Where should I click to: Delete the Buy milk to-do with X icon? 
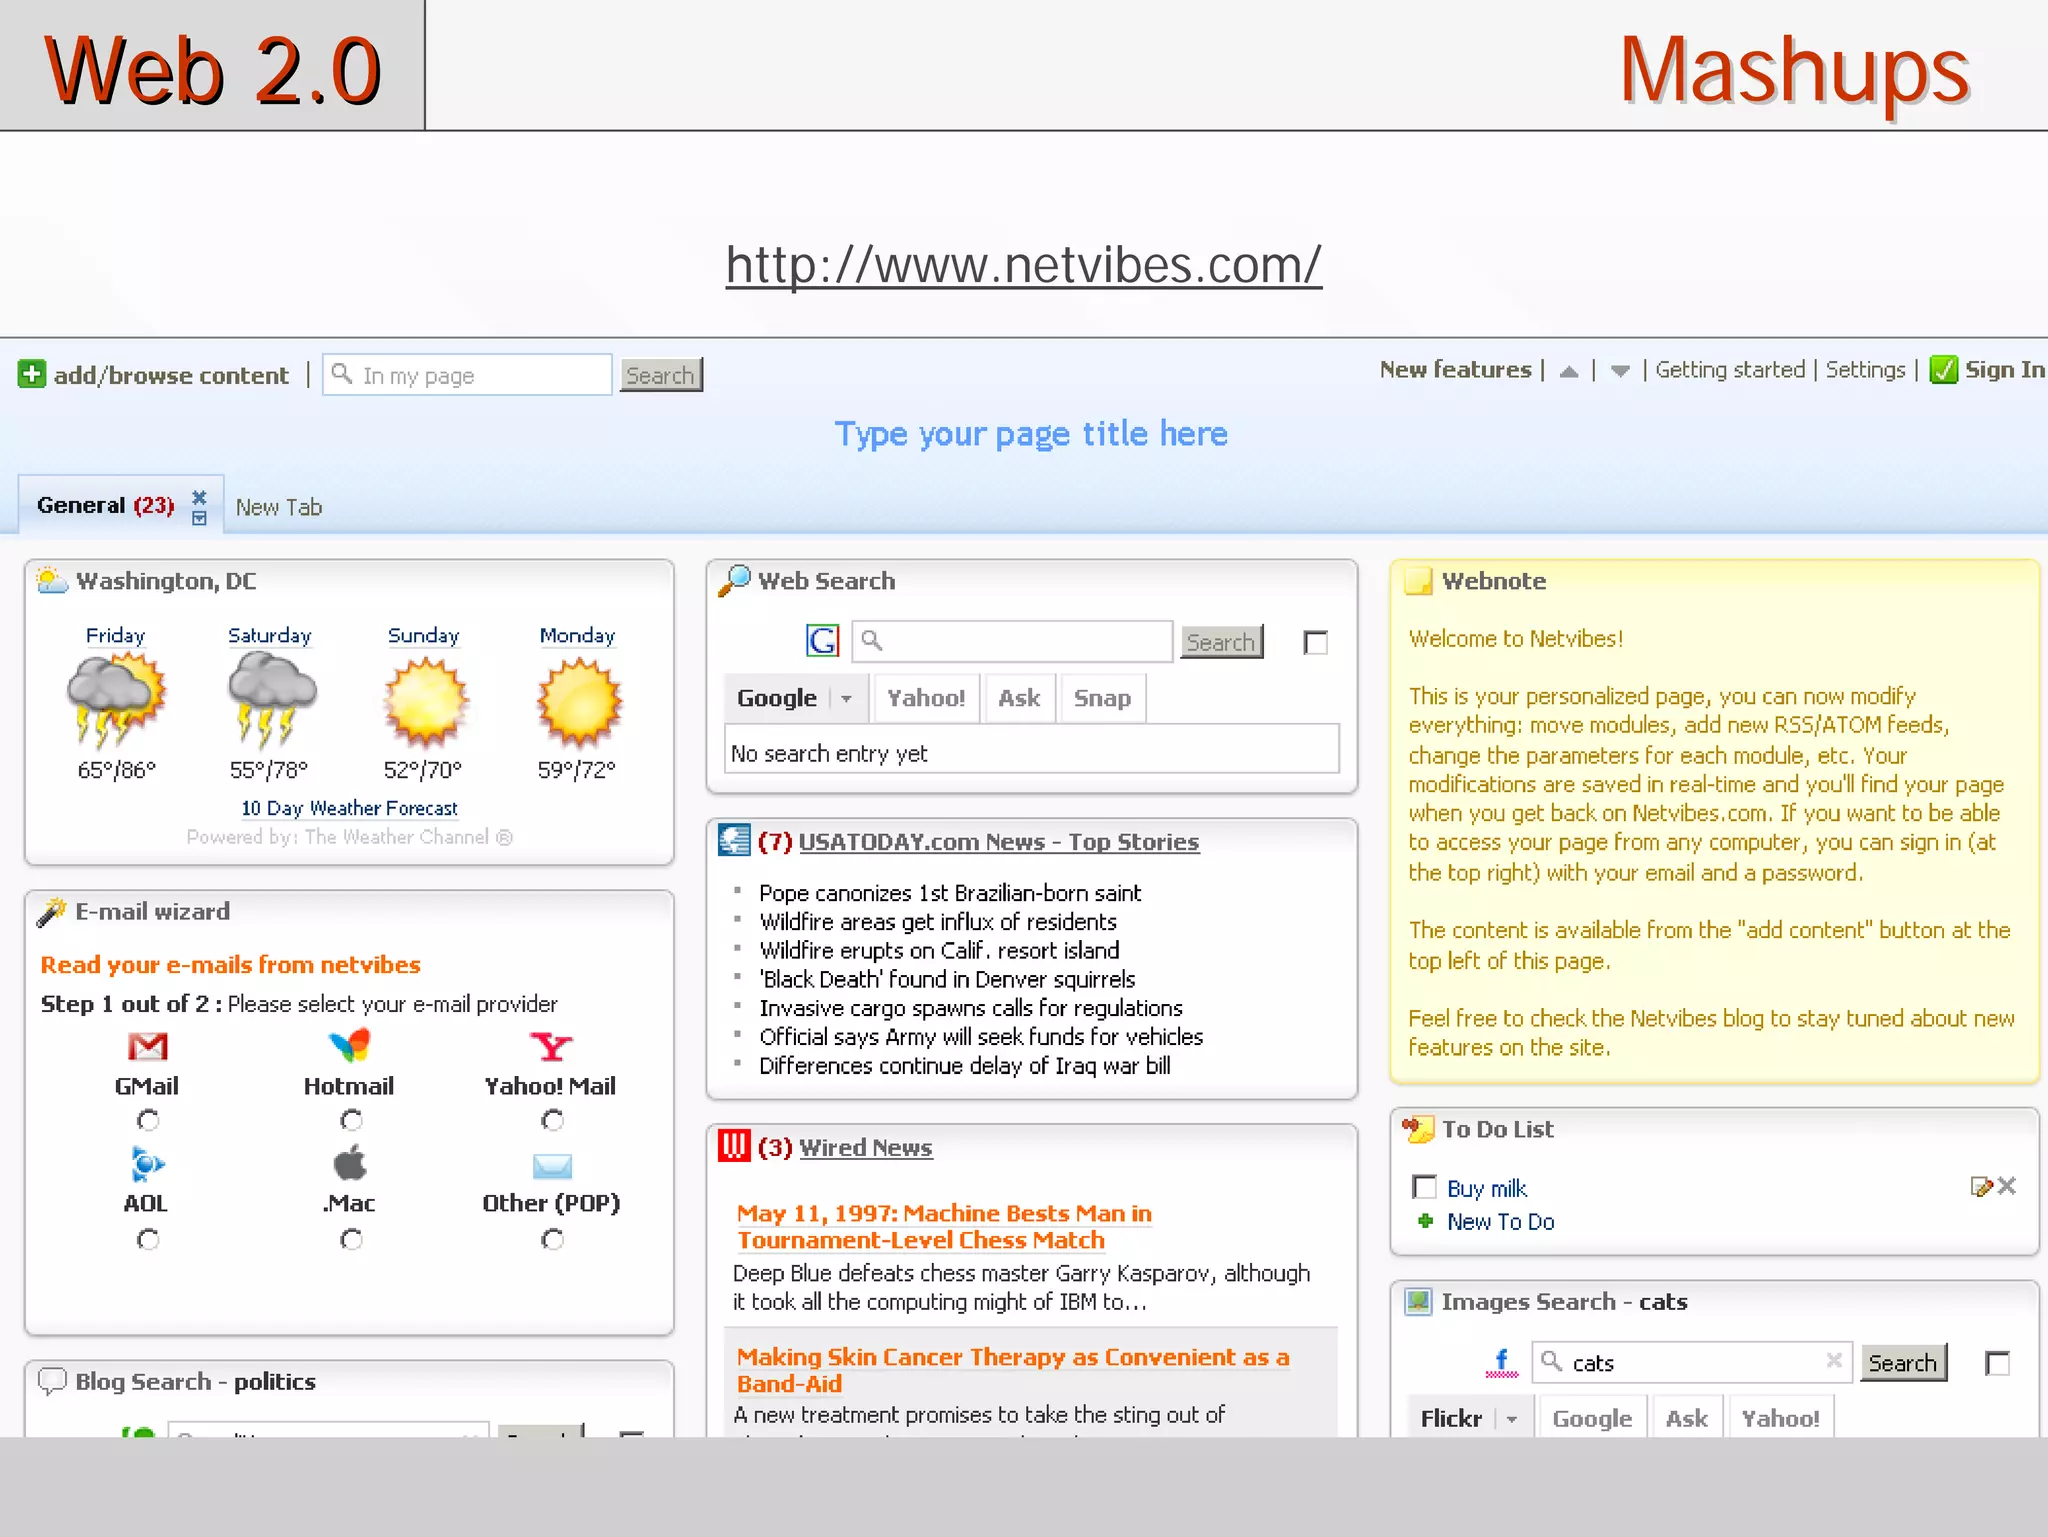[2007, 1187]
